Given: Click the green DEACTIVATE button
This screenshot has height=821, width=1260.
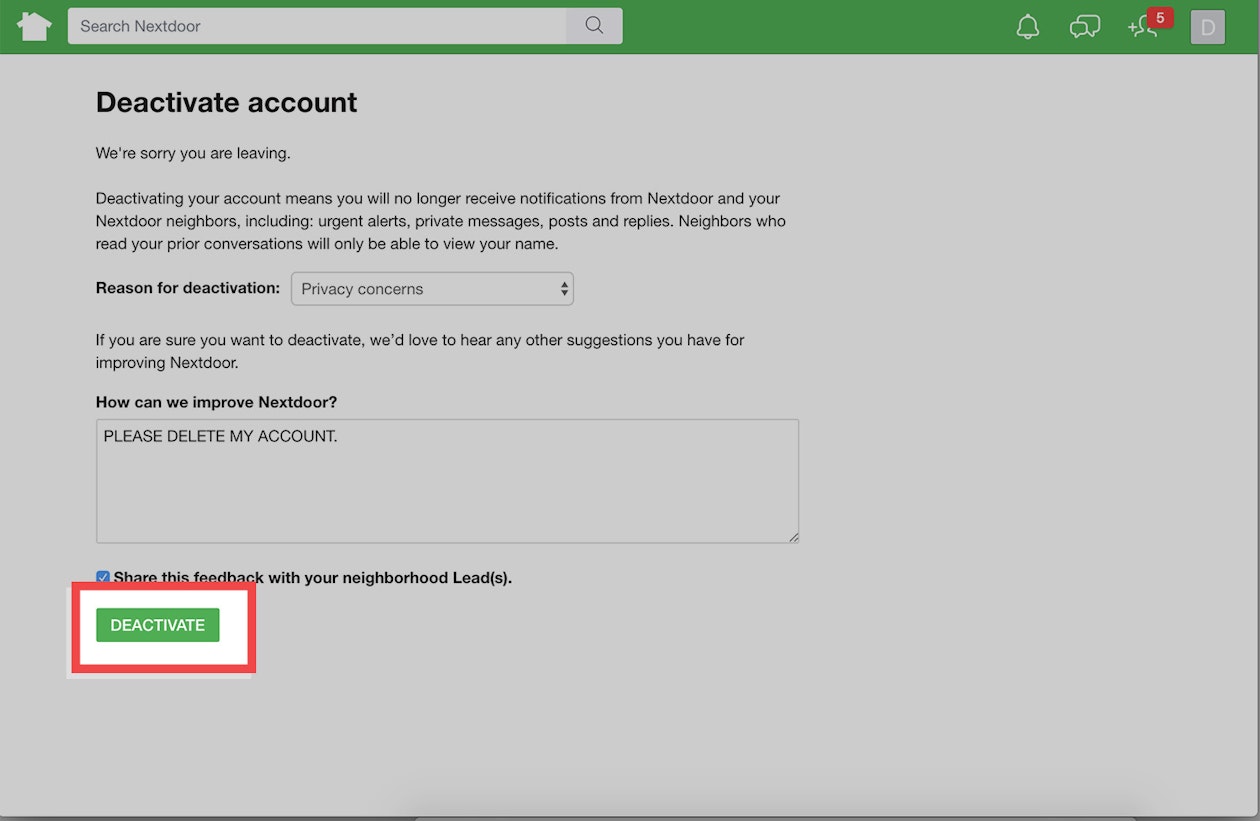Looking at the screenshot, I should pos(158,625).
